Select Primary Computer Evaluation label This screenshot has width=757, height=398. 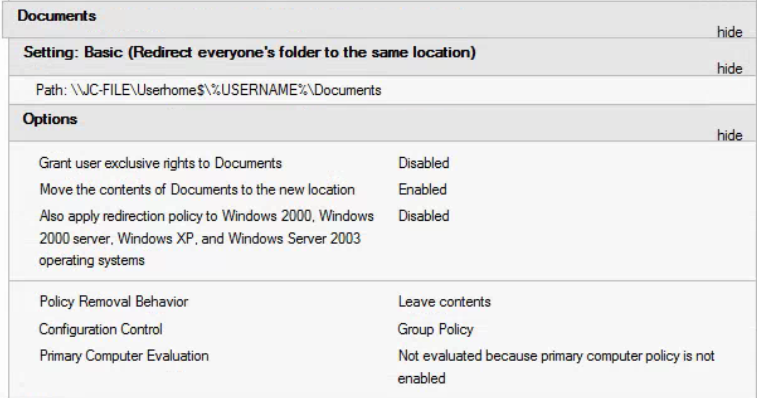(124, 355)
